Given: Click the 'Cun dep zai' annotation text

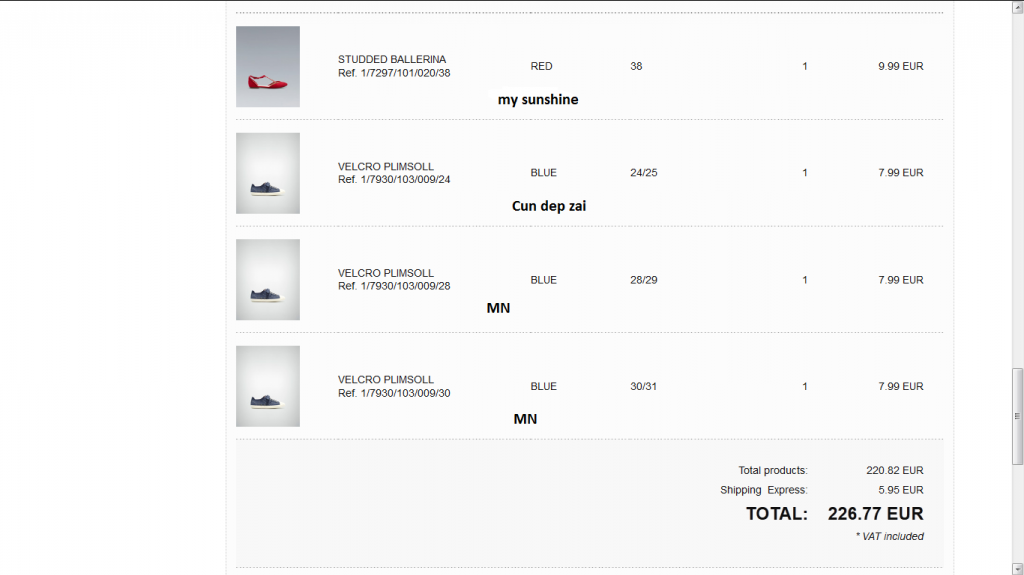Looking at the screenshot, I should [x=549, y=206].
